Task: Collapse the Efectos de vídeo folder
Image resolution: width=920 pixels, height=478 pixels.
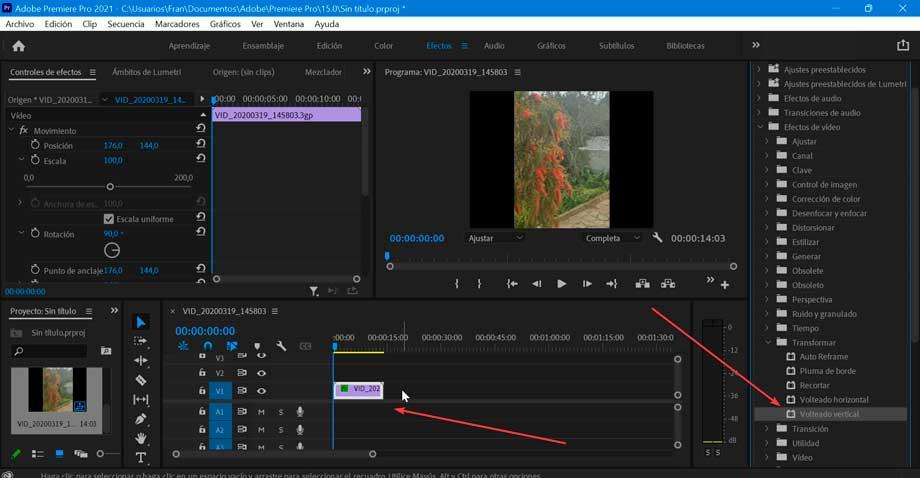Action: (x=760, y=127)
